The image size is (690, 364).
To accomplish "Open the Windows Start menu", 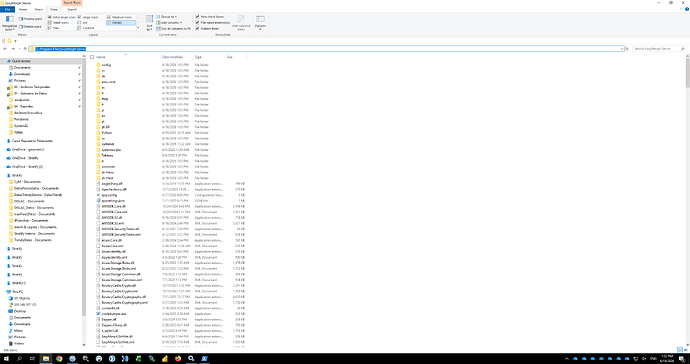I will click(6, 359).
